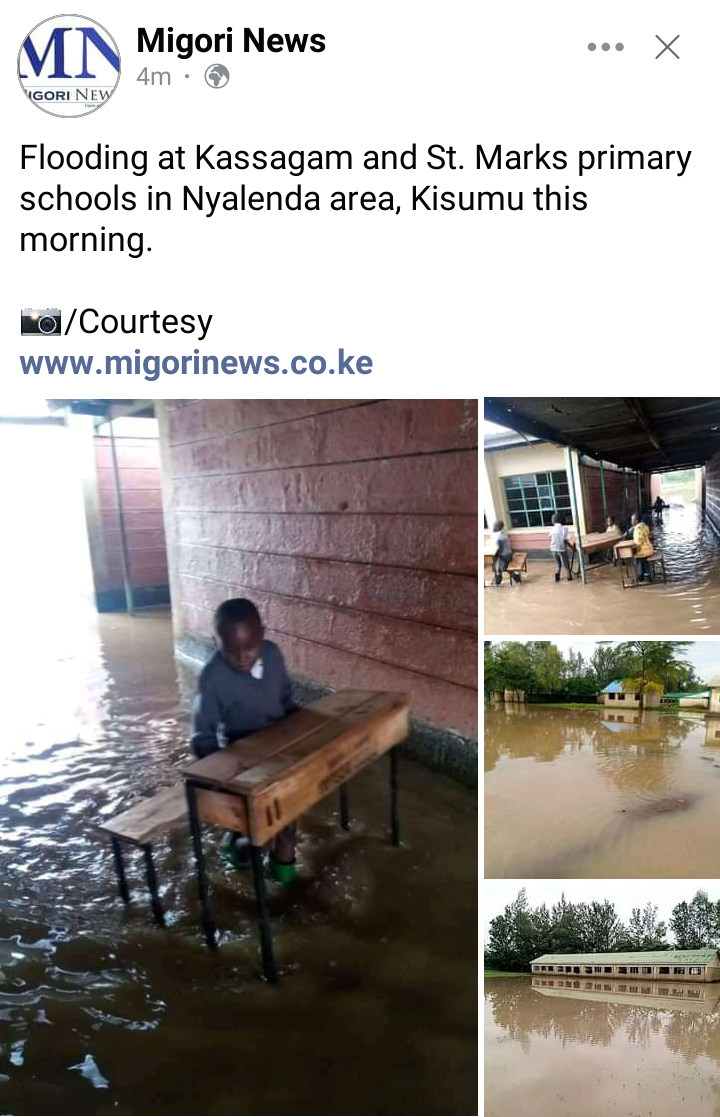Open photo of flooded long school building
This screenshot has width=720, height=1117.
click(602, 1001)
